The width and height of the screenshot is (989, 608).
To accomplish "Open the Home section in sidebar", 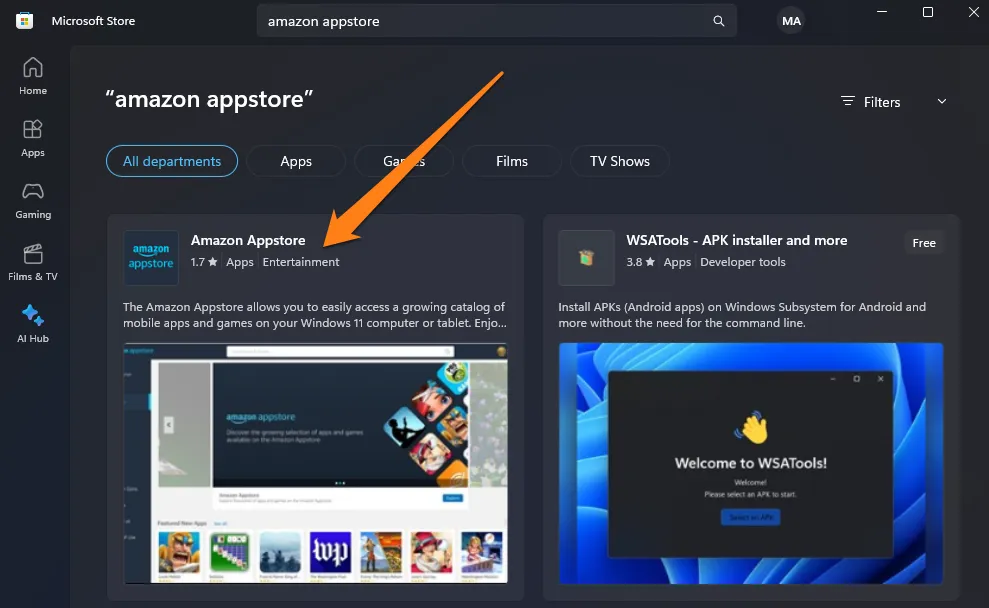I will pyautogui.click(x=33, y=76).
